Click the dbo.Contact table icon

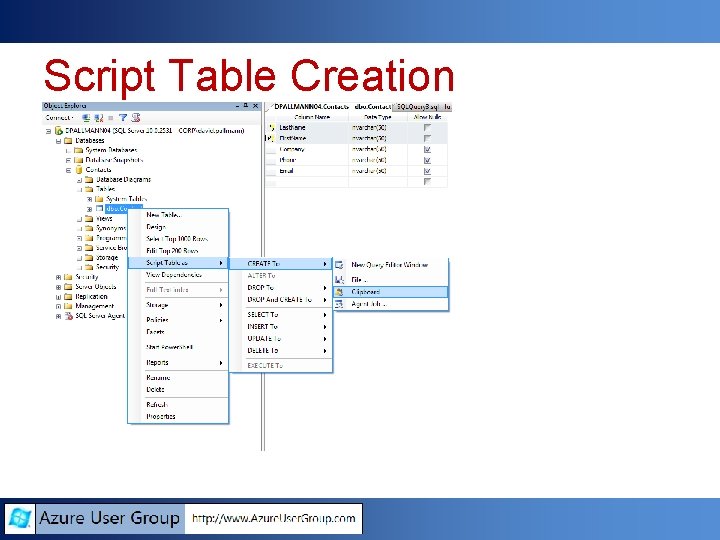99,208
